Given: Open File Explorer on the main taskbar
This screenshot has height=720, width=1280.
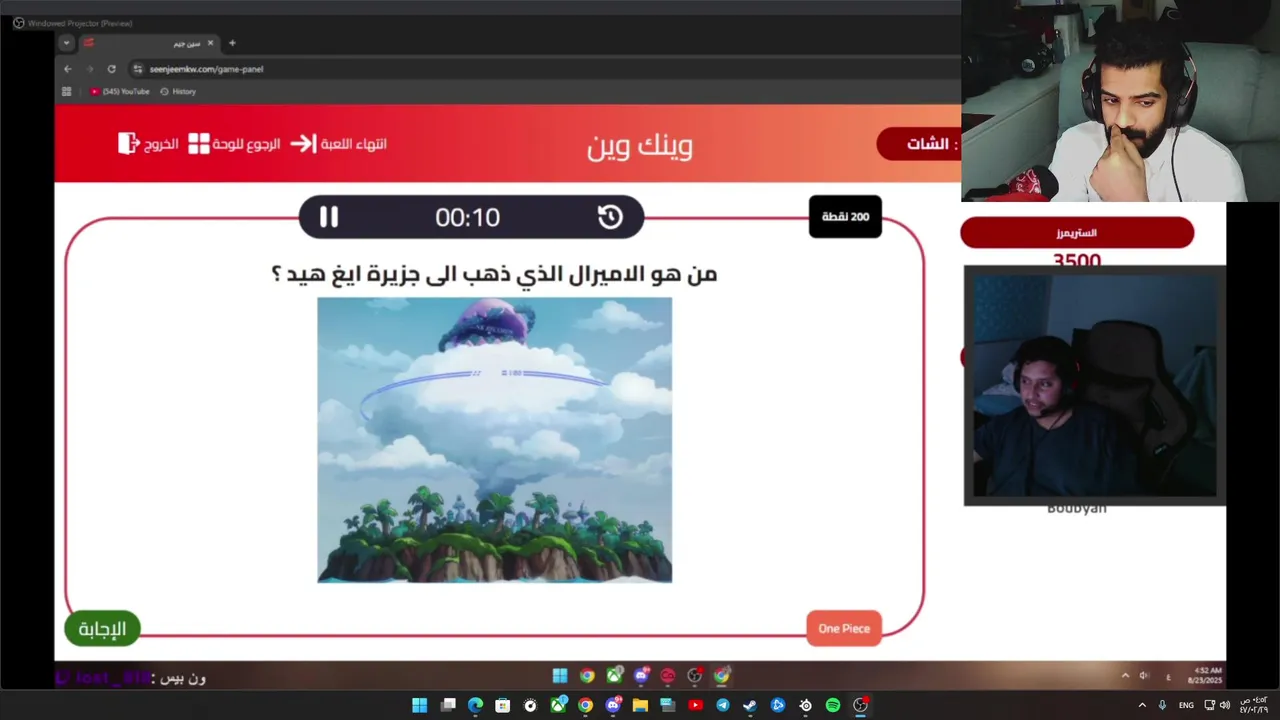Looking at the screenshot, I should [x=640, y=705].
